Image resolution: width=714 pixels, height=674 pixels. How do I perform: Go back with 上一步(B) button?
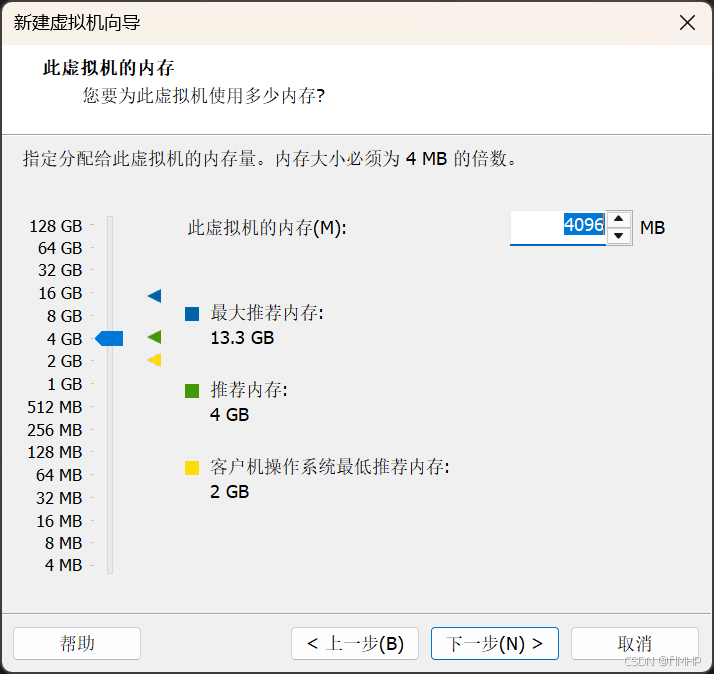tap(355, 643)
